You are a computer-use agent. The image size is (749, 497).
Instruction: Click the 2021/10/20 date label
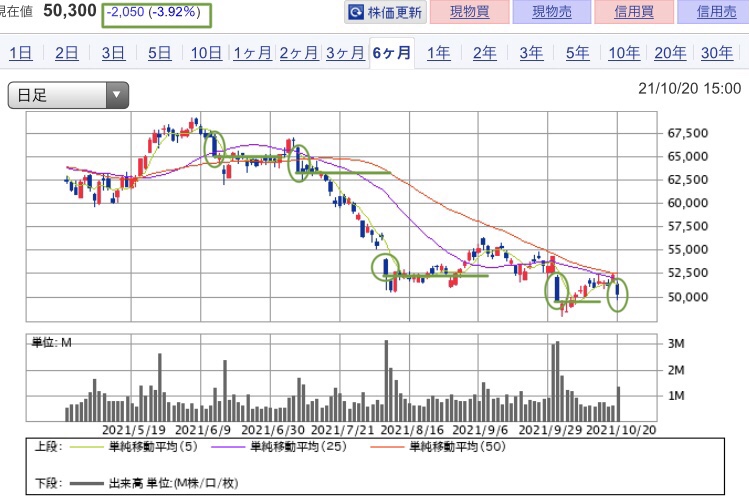(621, 430)
